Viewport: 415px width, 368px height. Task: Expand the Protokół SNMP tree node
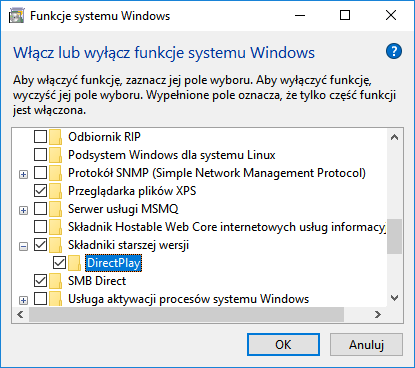pos(23,174)
